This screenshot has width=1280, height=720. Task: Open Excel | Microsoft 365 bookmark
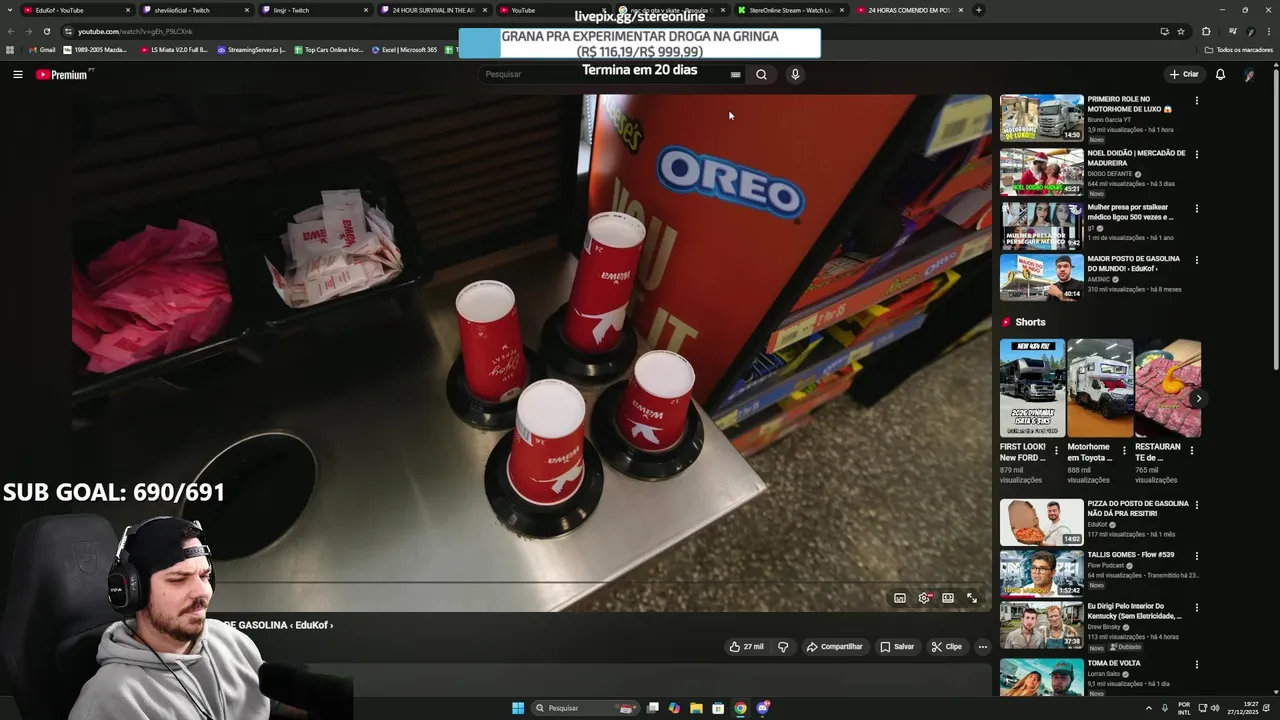tap(405, 49)
